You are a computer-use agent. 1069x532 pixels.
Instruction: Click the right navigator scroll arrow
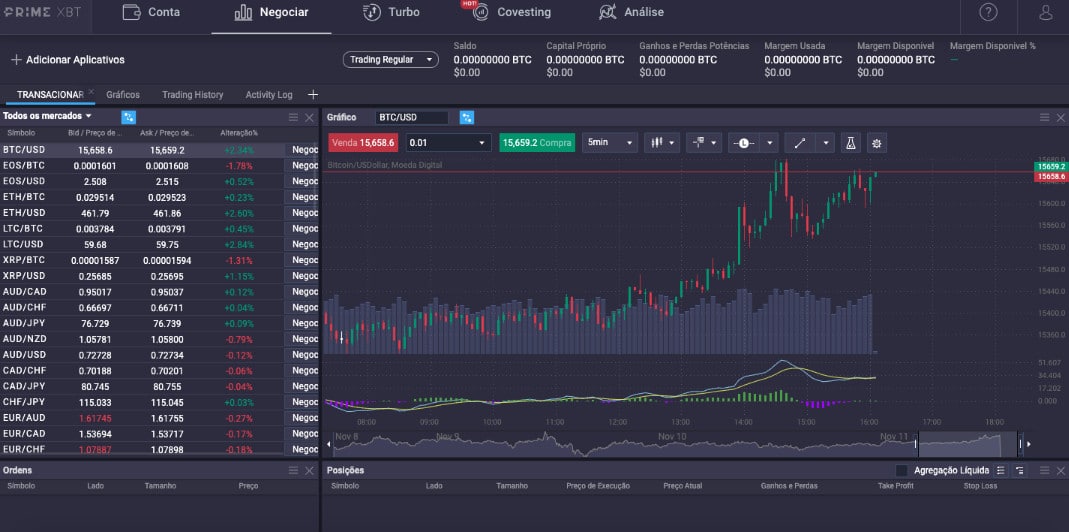click(x=1029, y=444)
